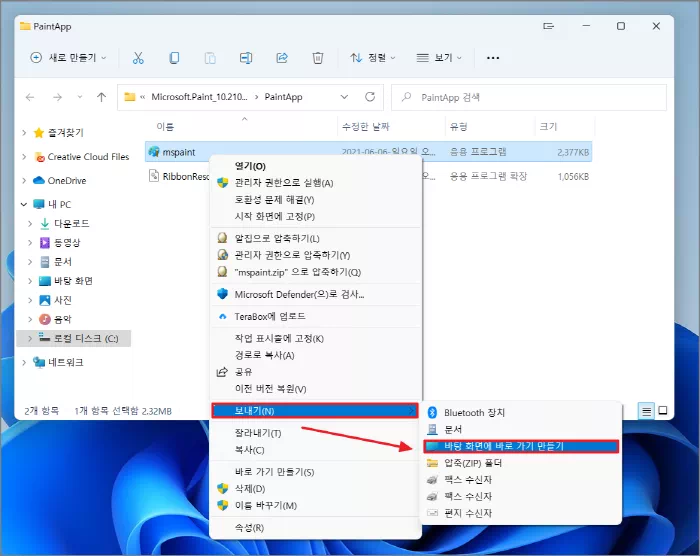The width and height of the screenshot is (700, 556).
Task: Choose 속성(R) in context menu
Action: 316,528
